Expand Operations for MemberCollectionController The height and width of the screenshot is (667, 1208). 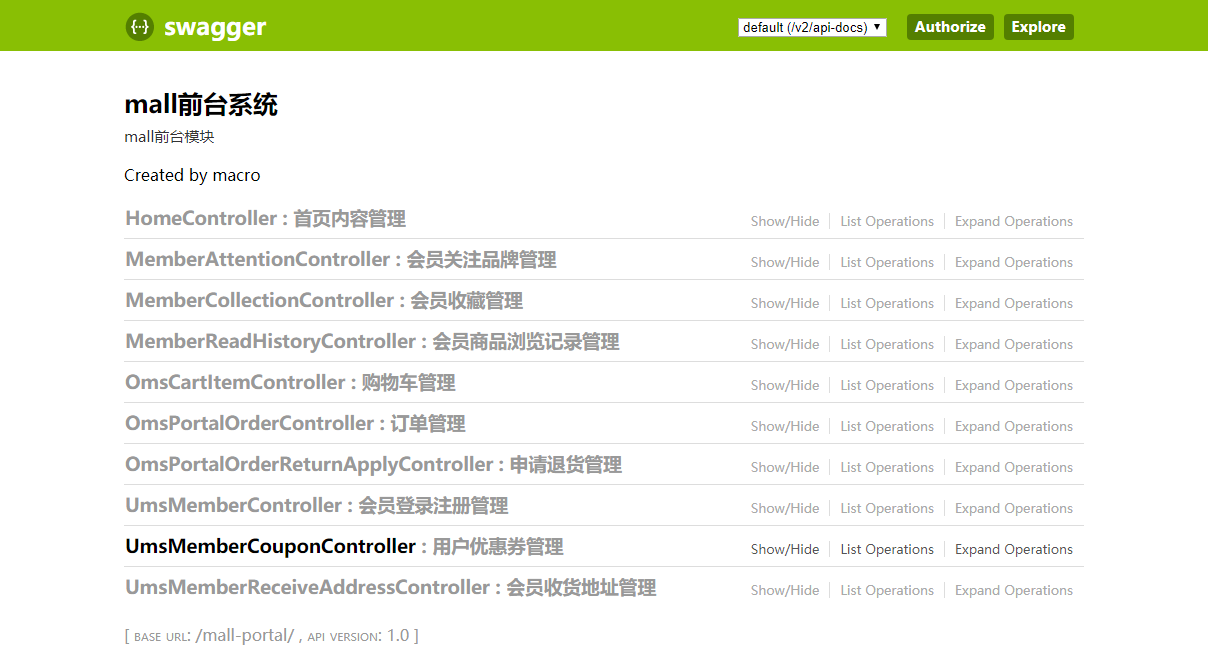tap(1013, 304)
